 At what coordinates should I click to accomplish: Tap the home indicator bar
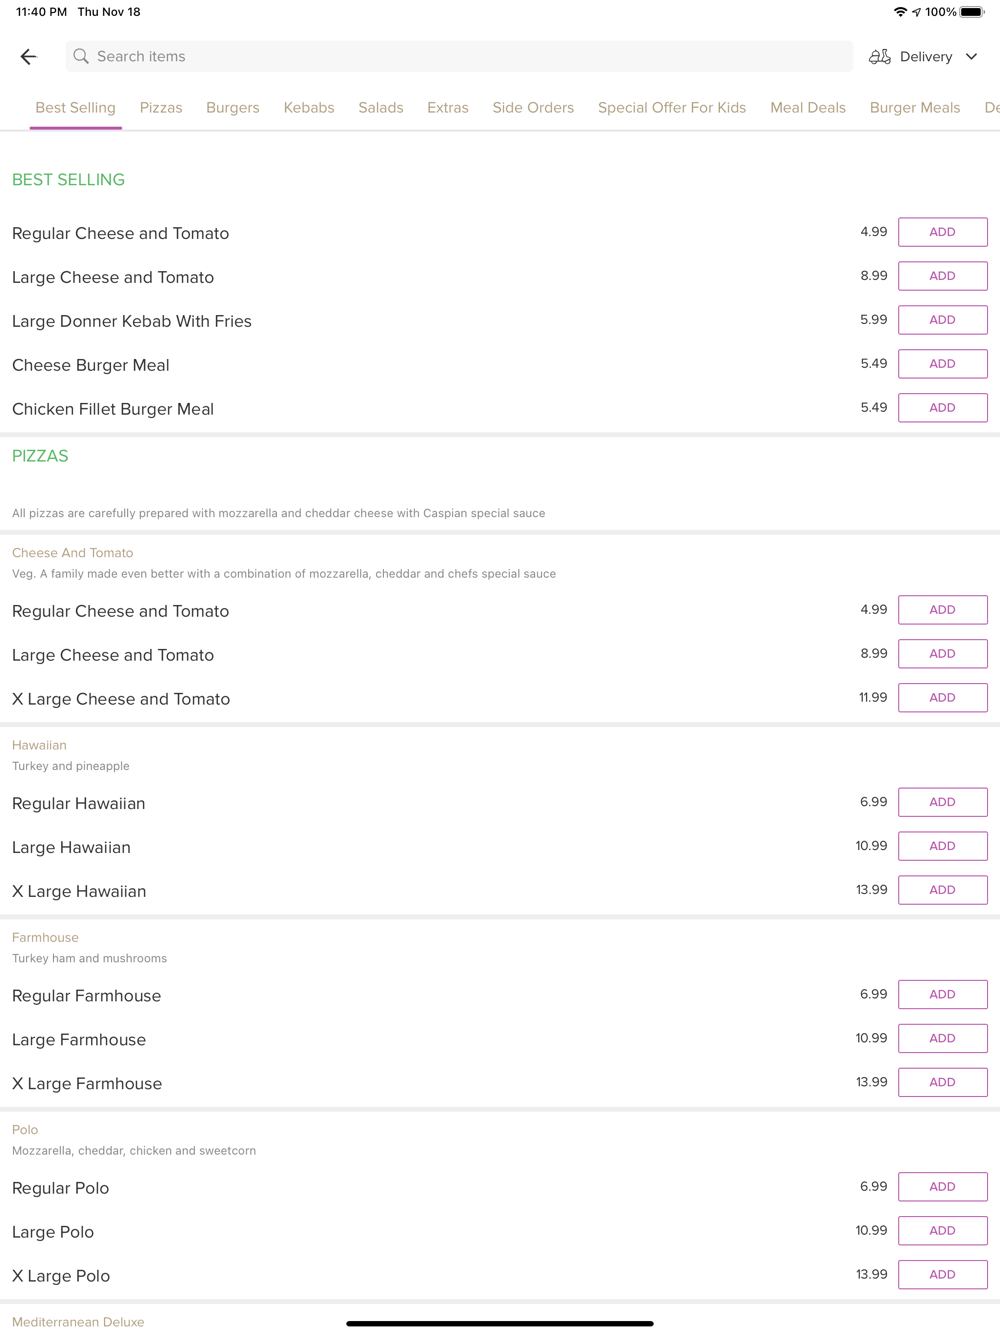click(x=500, y=1323)
